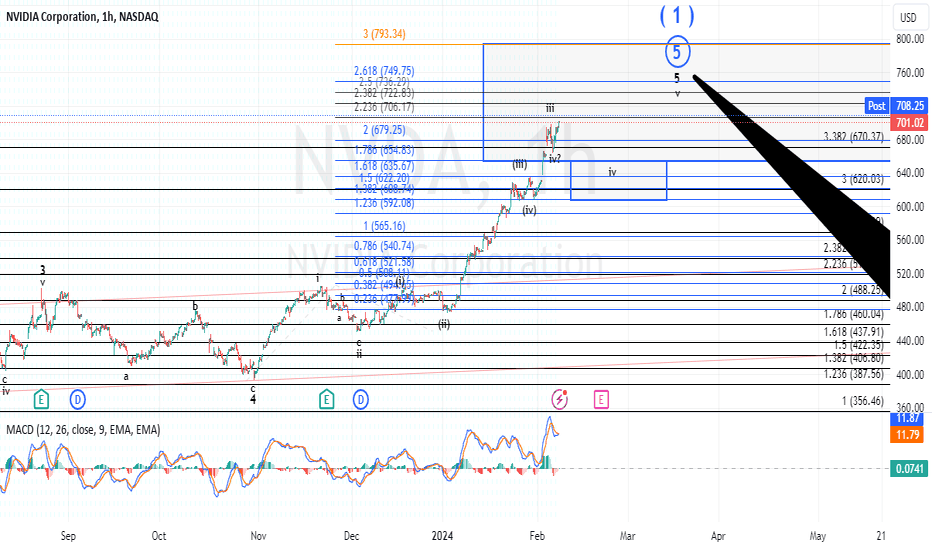Image resolution: width=932 pixels, height=550 pixels.
Task: Select the 2 (679.25) Fibonacci label
Action: tap(385, 130)
